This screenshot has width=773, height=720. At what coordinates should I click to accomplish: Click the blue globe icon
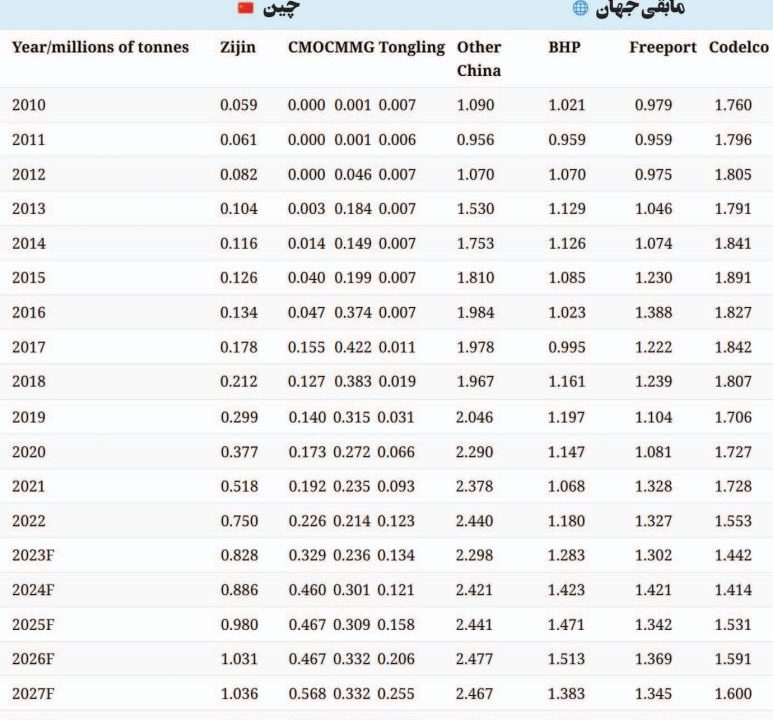click(x=580, y=8)
